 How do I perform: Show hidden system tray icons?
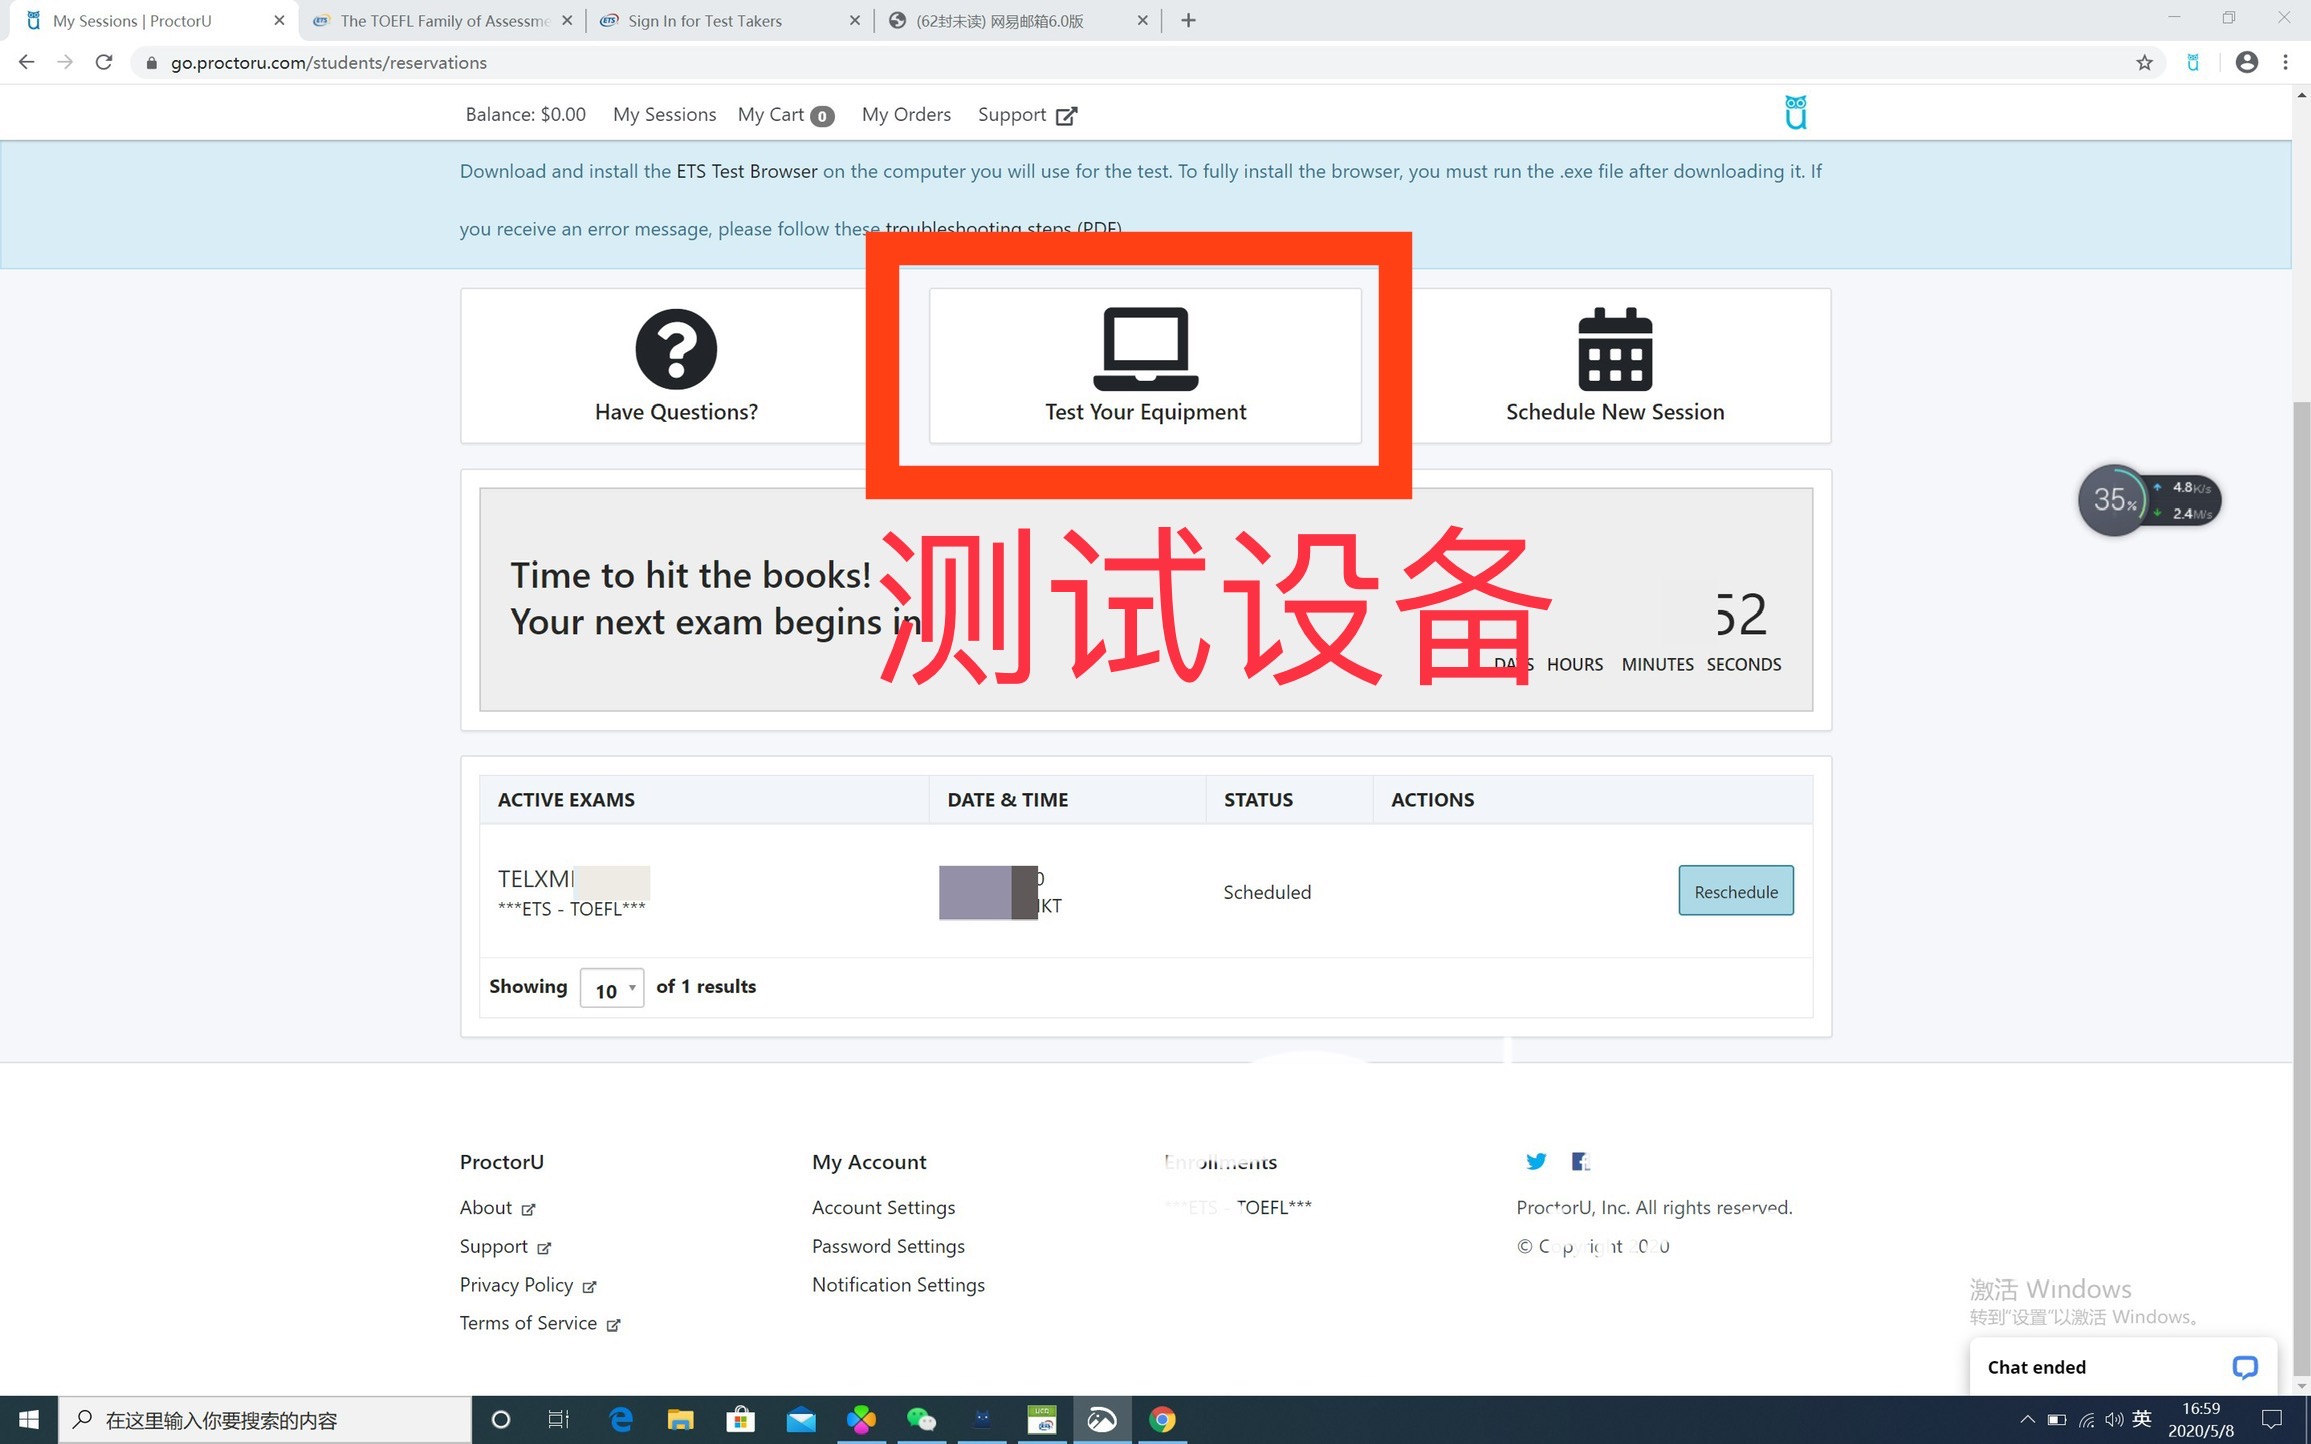pyautogui.click(x=2027, y=1420)
